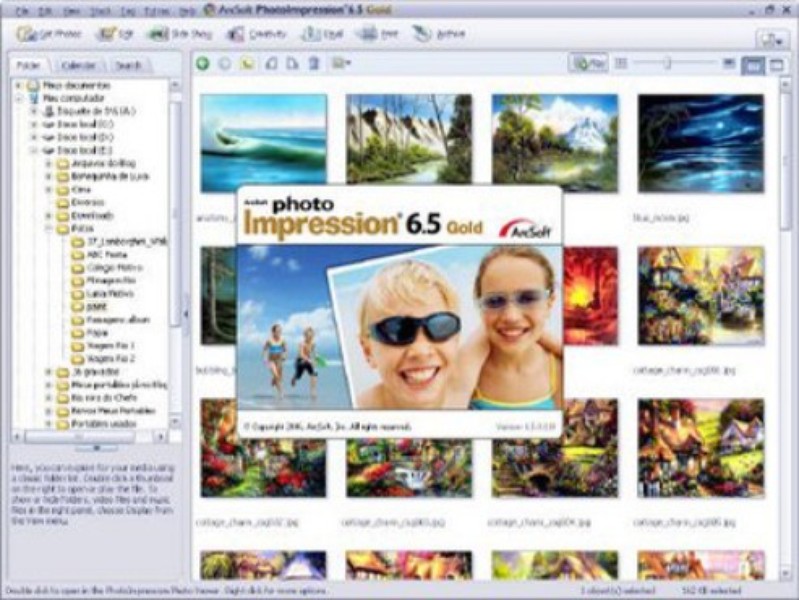Click the small thumbnails icon left of slider
This screenshot has width=799, height=600.
point(621,63)
